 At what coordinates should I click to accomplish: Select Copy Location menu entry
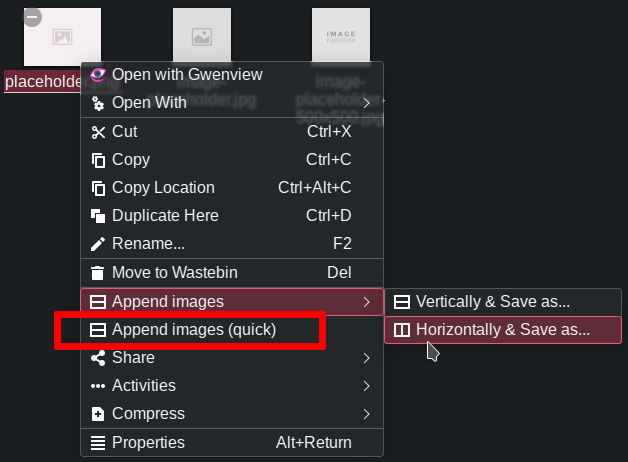[232, 188]
